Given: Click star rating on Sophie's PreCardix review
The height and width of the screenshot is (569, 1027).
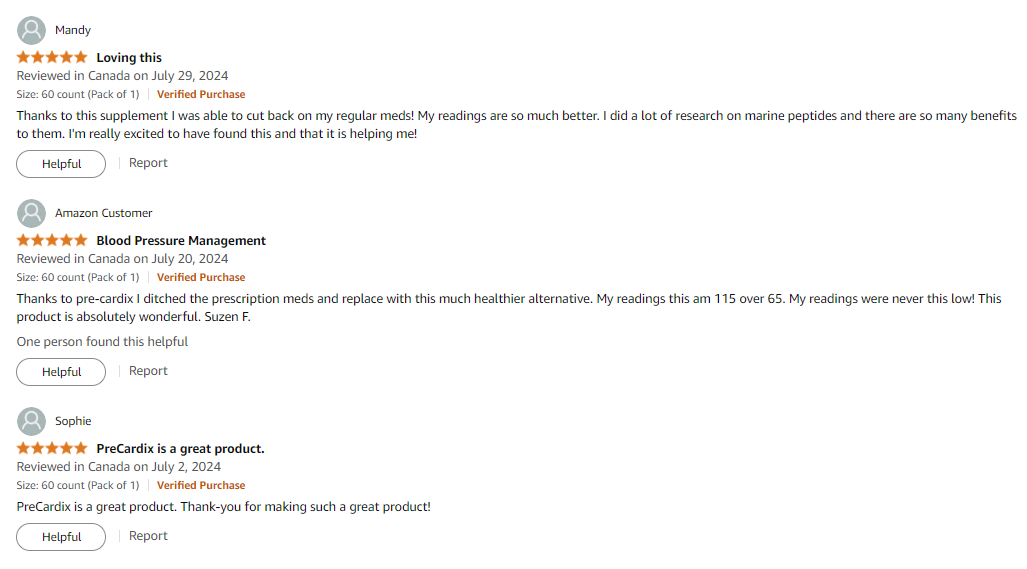Looking at the screenshot, I should pos(52,449).
